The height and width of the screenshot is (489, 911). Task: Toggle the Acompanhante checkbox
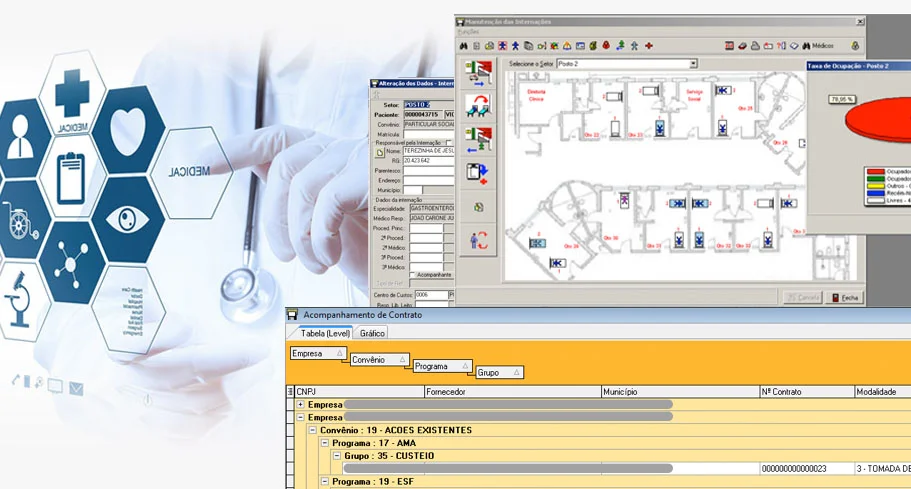(413, 275)
